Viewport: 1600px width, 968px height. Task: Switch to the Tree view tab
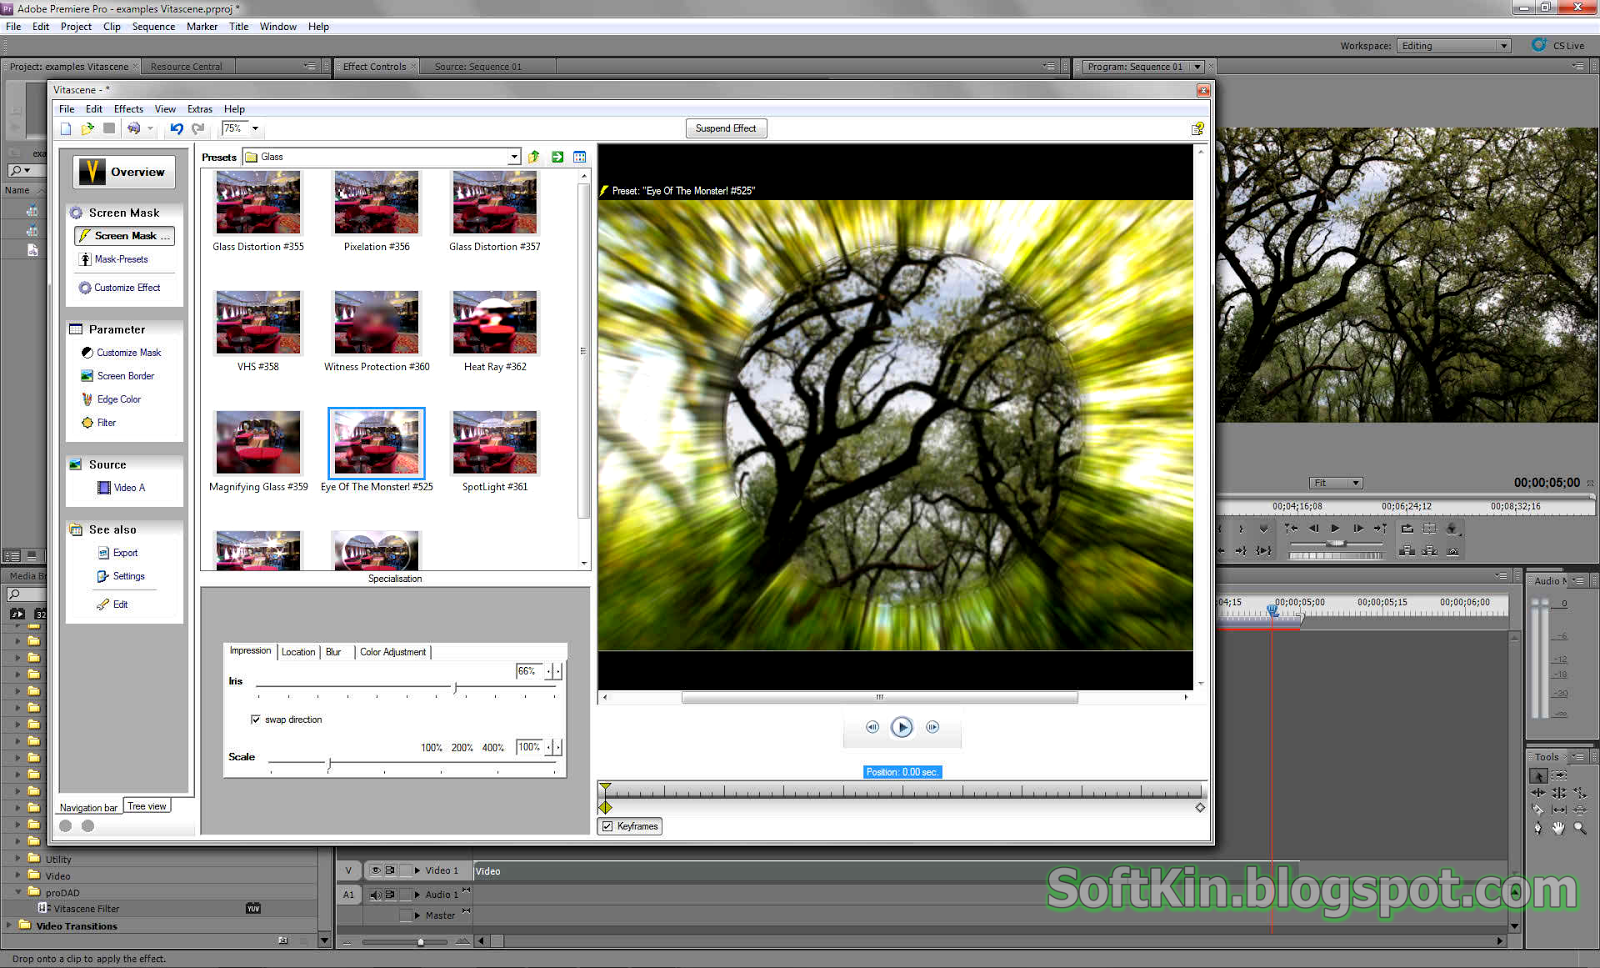[147, 806]
